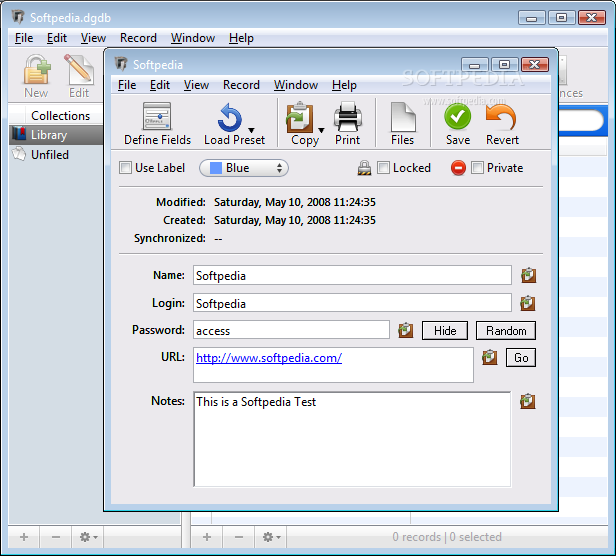The width and height of the screenshot is (616, 556).
Task: Remove a collection with the sidebar minus button
Action: click(x=56, y=537)
